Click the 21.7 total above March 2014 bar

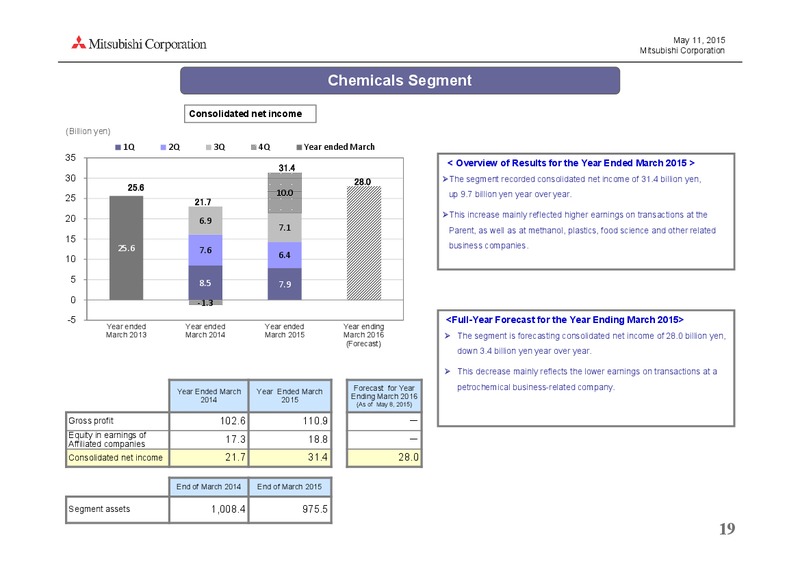pyautogui.click(x=203, y=202)
